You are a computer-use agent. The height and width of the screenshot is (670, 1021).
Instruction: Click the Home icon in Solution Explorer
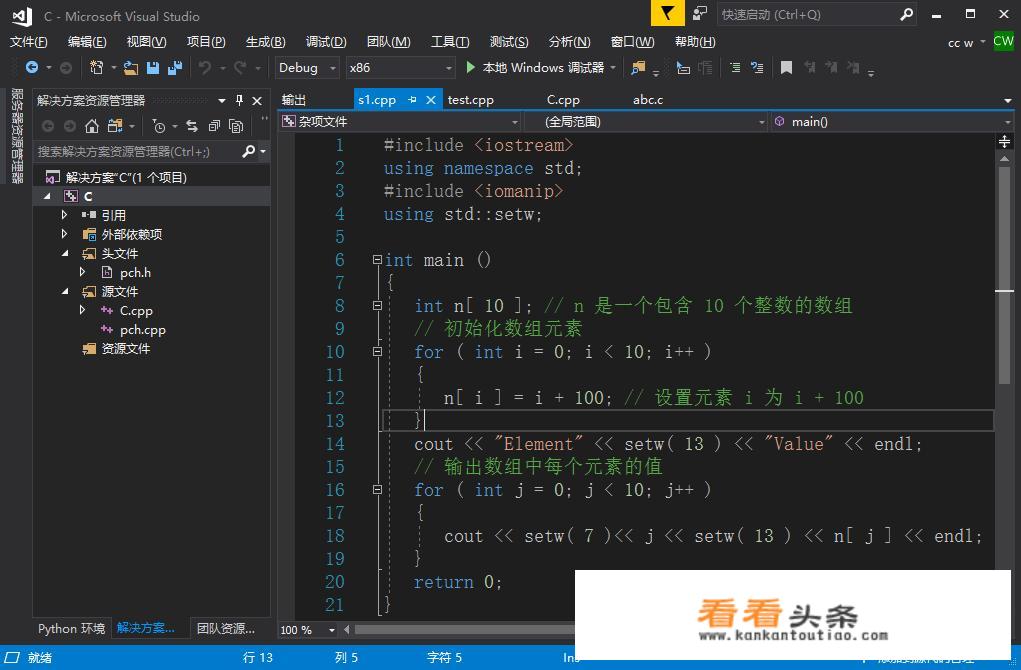[92, 126]
